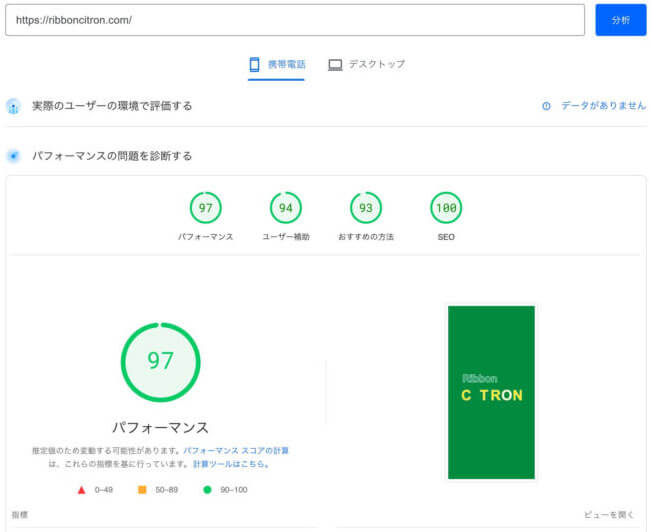
Task: Jump to the 93 おすすめの方法 score gauge
Action: [366, 208]
